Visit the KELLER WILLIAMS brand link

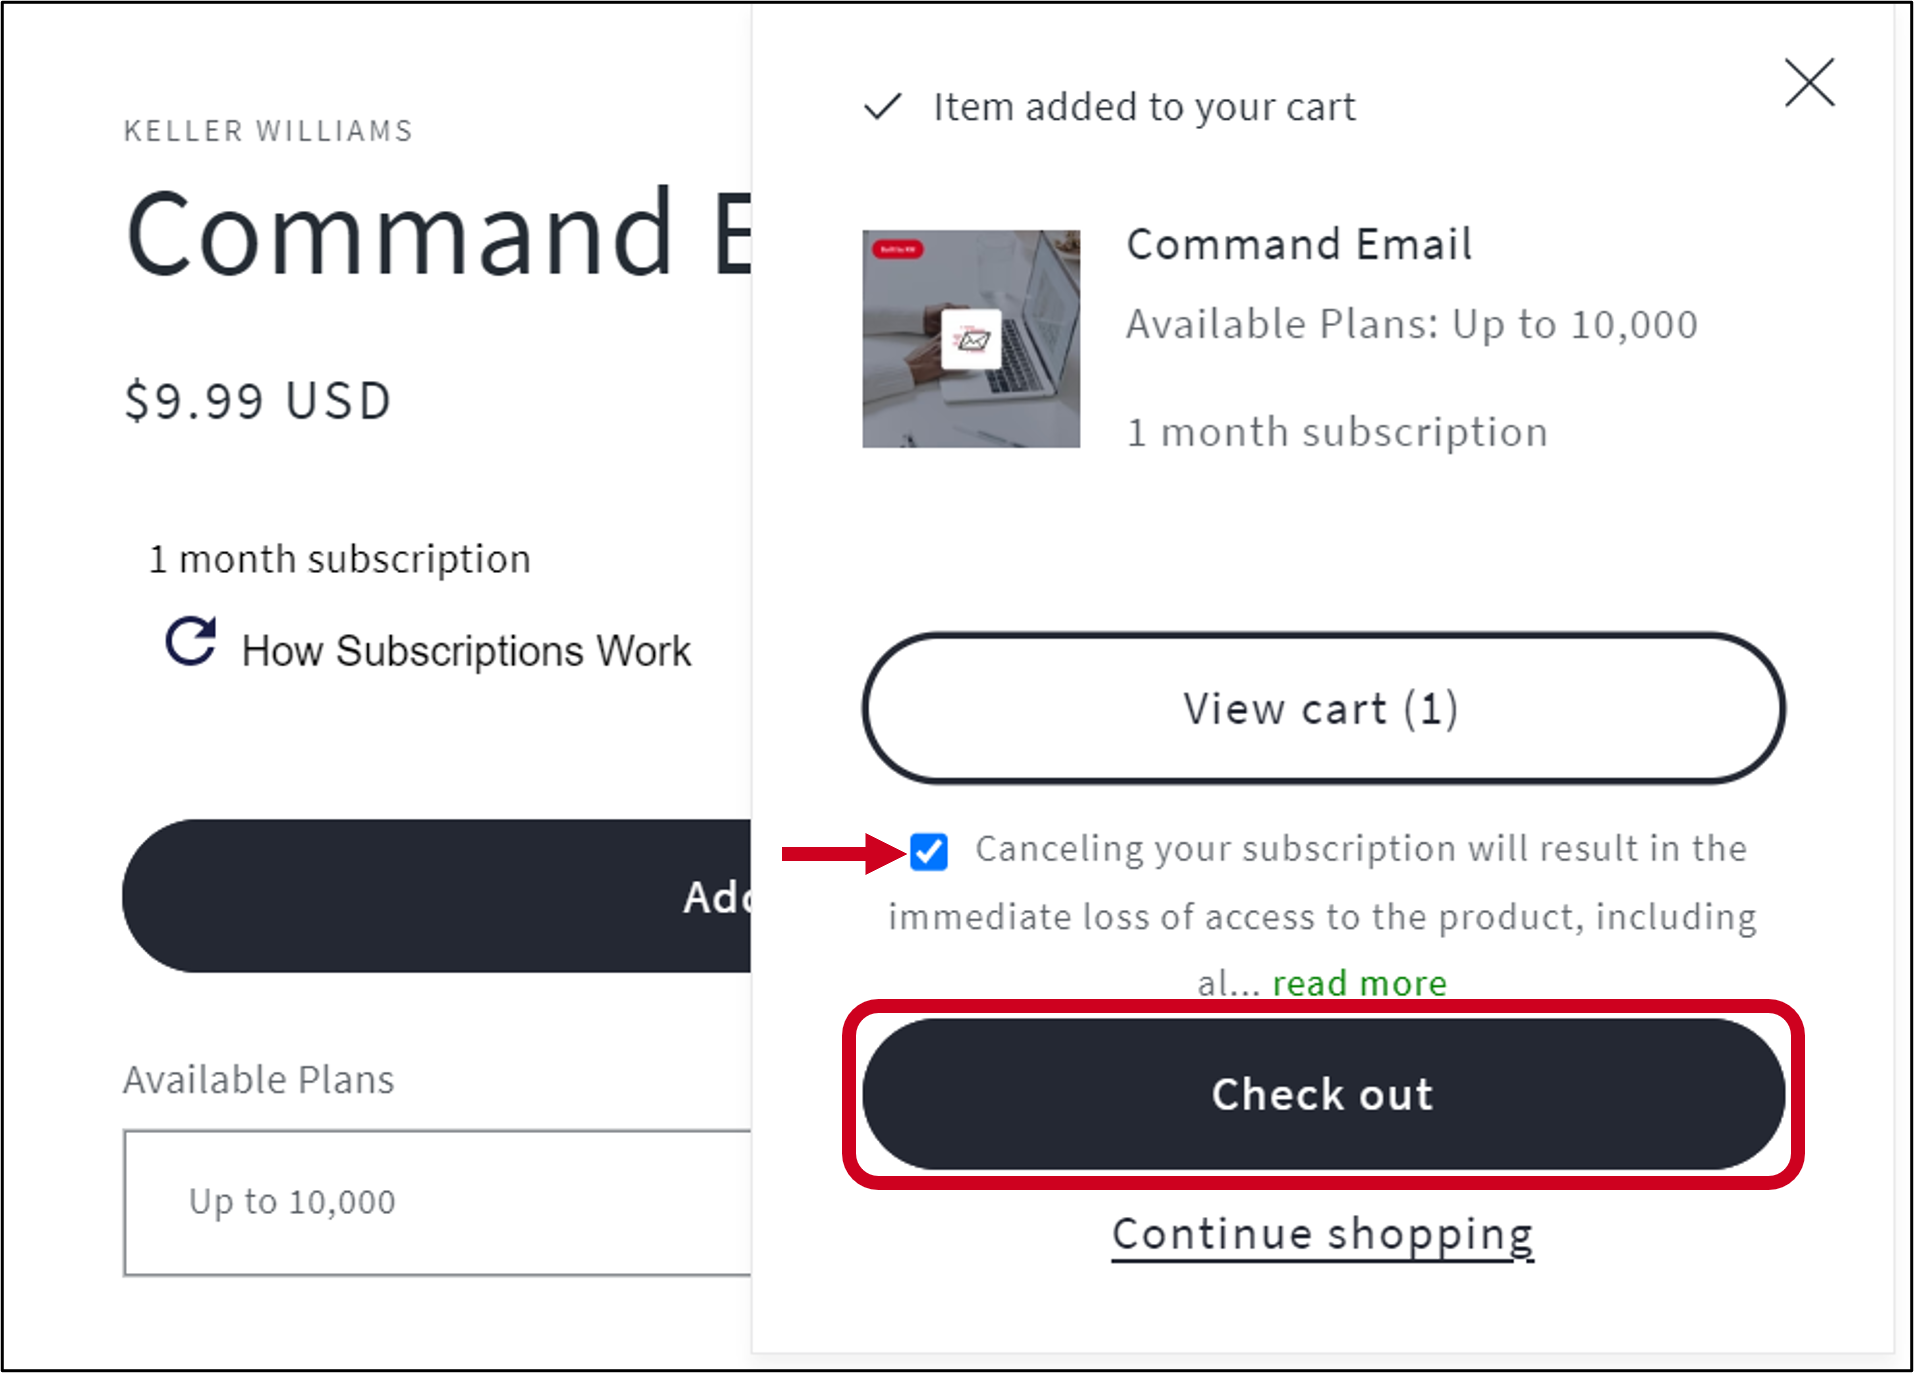(267, 130)
